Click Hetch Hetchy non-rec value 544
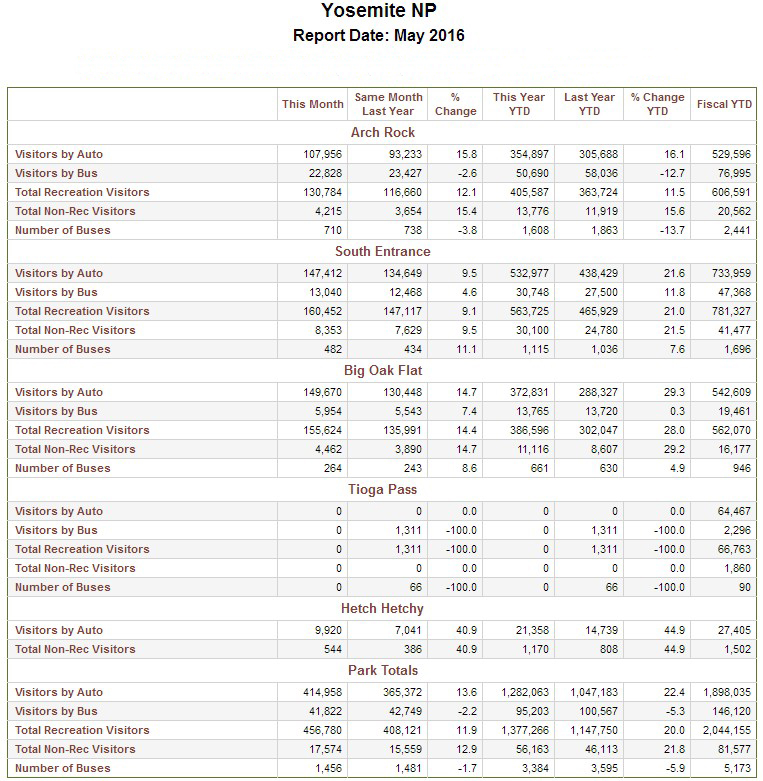 (x=333, y=650)
